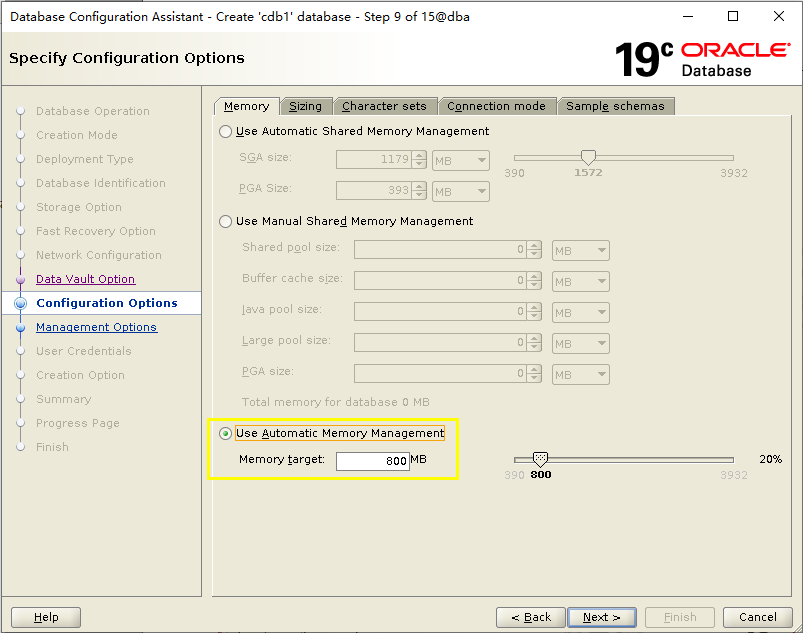Select Use Automatic Memory Management radio
The height and width of the screenshot is (633, 803).
tap(225, 433)
